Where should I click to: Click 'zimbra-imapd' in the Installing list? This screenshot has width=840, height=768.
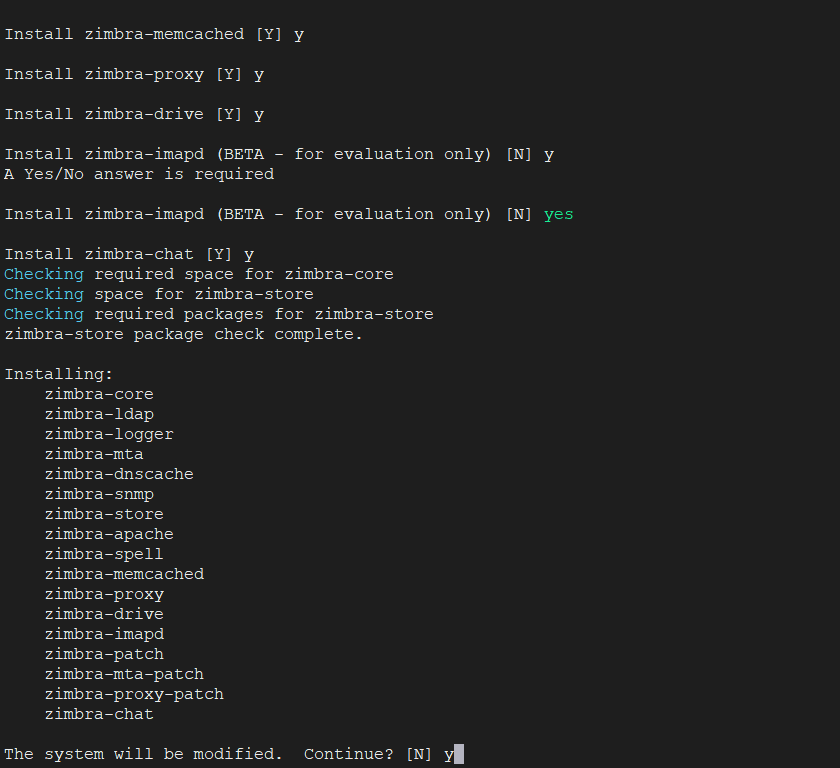[x=104, y=634]
